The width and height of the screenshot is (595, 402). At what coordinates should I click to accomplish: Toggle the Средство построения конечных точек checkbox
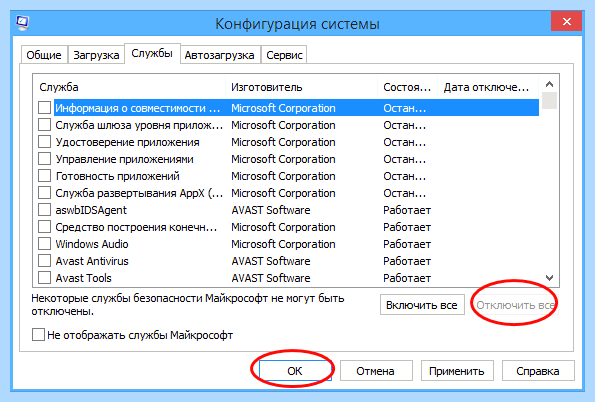pos(44,227)
